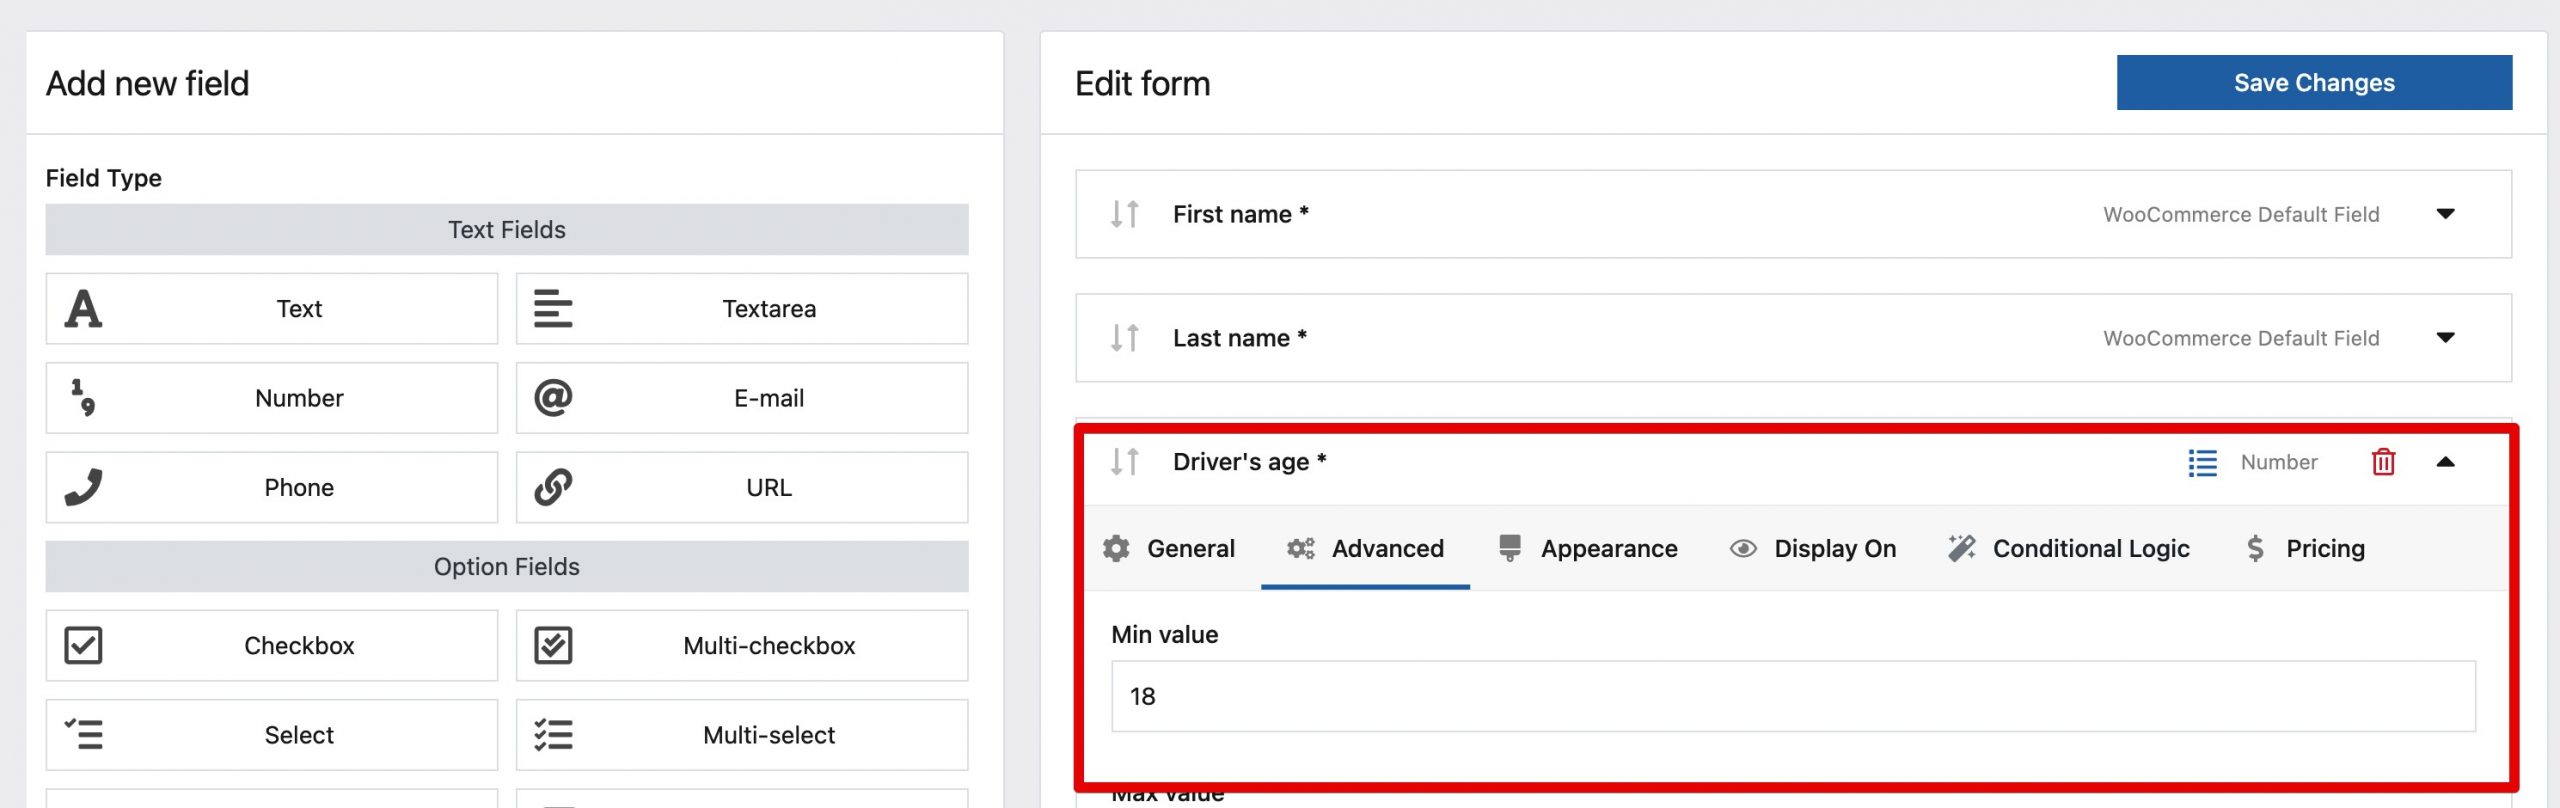Click the Text Fields section header
Viewport: 2560px width, 808px height.
point(507,230)
